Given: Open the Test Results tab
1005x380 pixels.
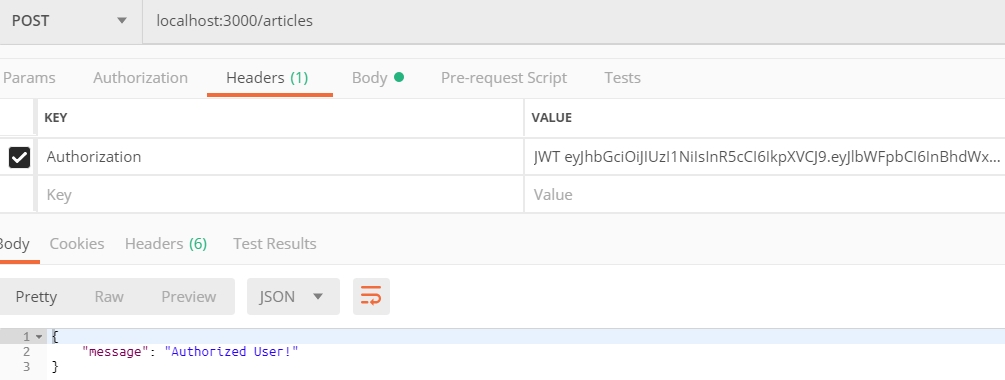Looking at the screenshot, I should pos(275,244).
